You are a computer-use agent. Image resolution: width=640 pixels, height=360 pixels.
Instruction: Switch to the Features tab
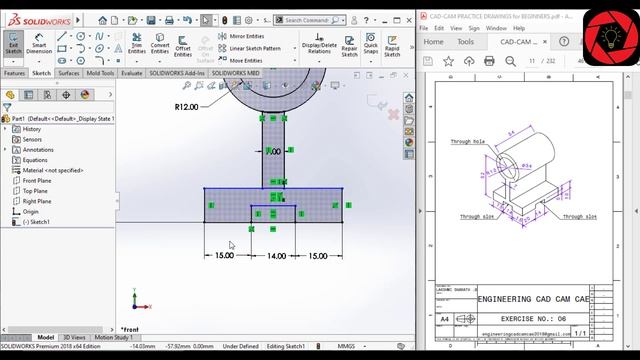(15, 73)
